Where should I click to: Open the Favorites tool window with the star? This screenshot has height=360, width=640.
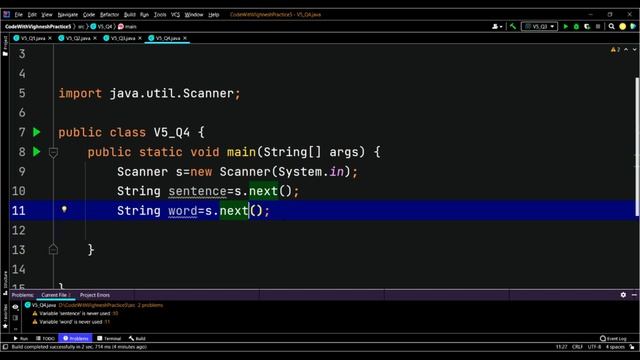[5, 315]
